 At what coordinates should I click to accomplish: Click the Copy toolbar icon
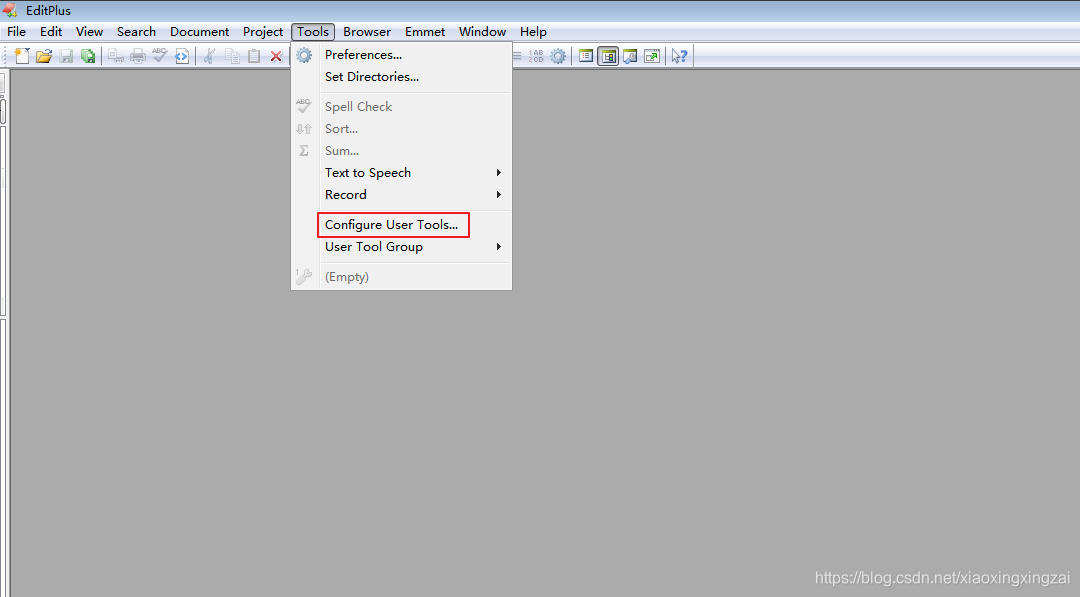click(232, 56)
